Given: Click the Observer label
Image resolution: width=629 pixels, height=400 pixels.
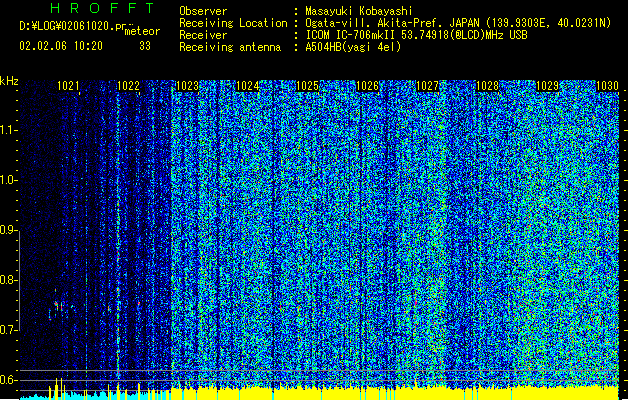Looking at the screenshot, I should pos(203,11).
